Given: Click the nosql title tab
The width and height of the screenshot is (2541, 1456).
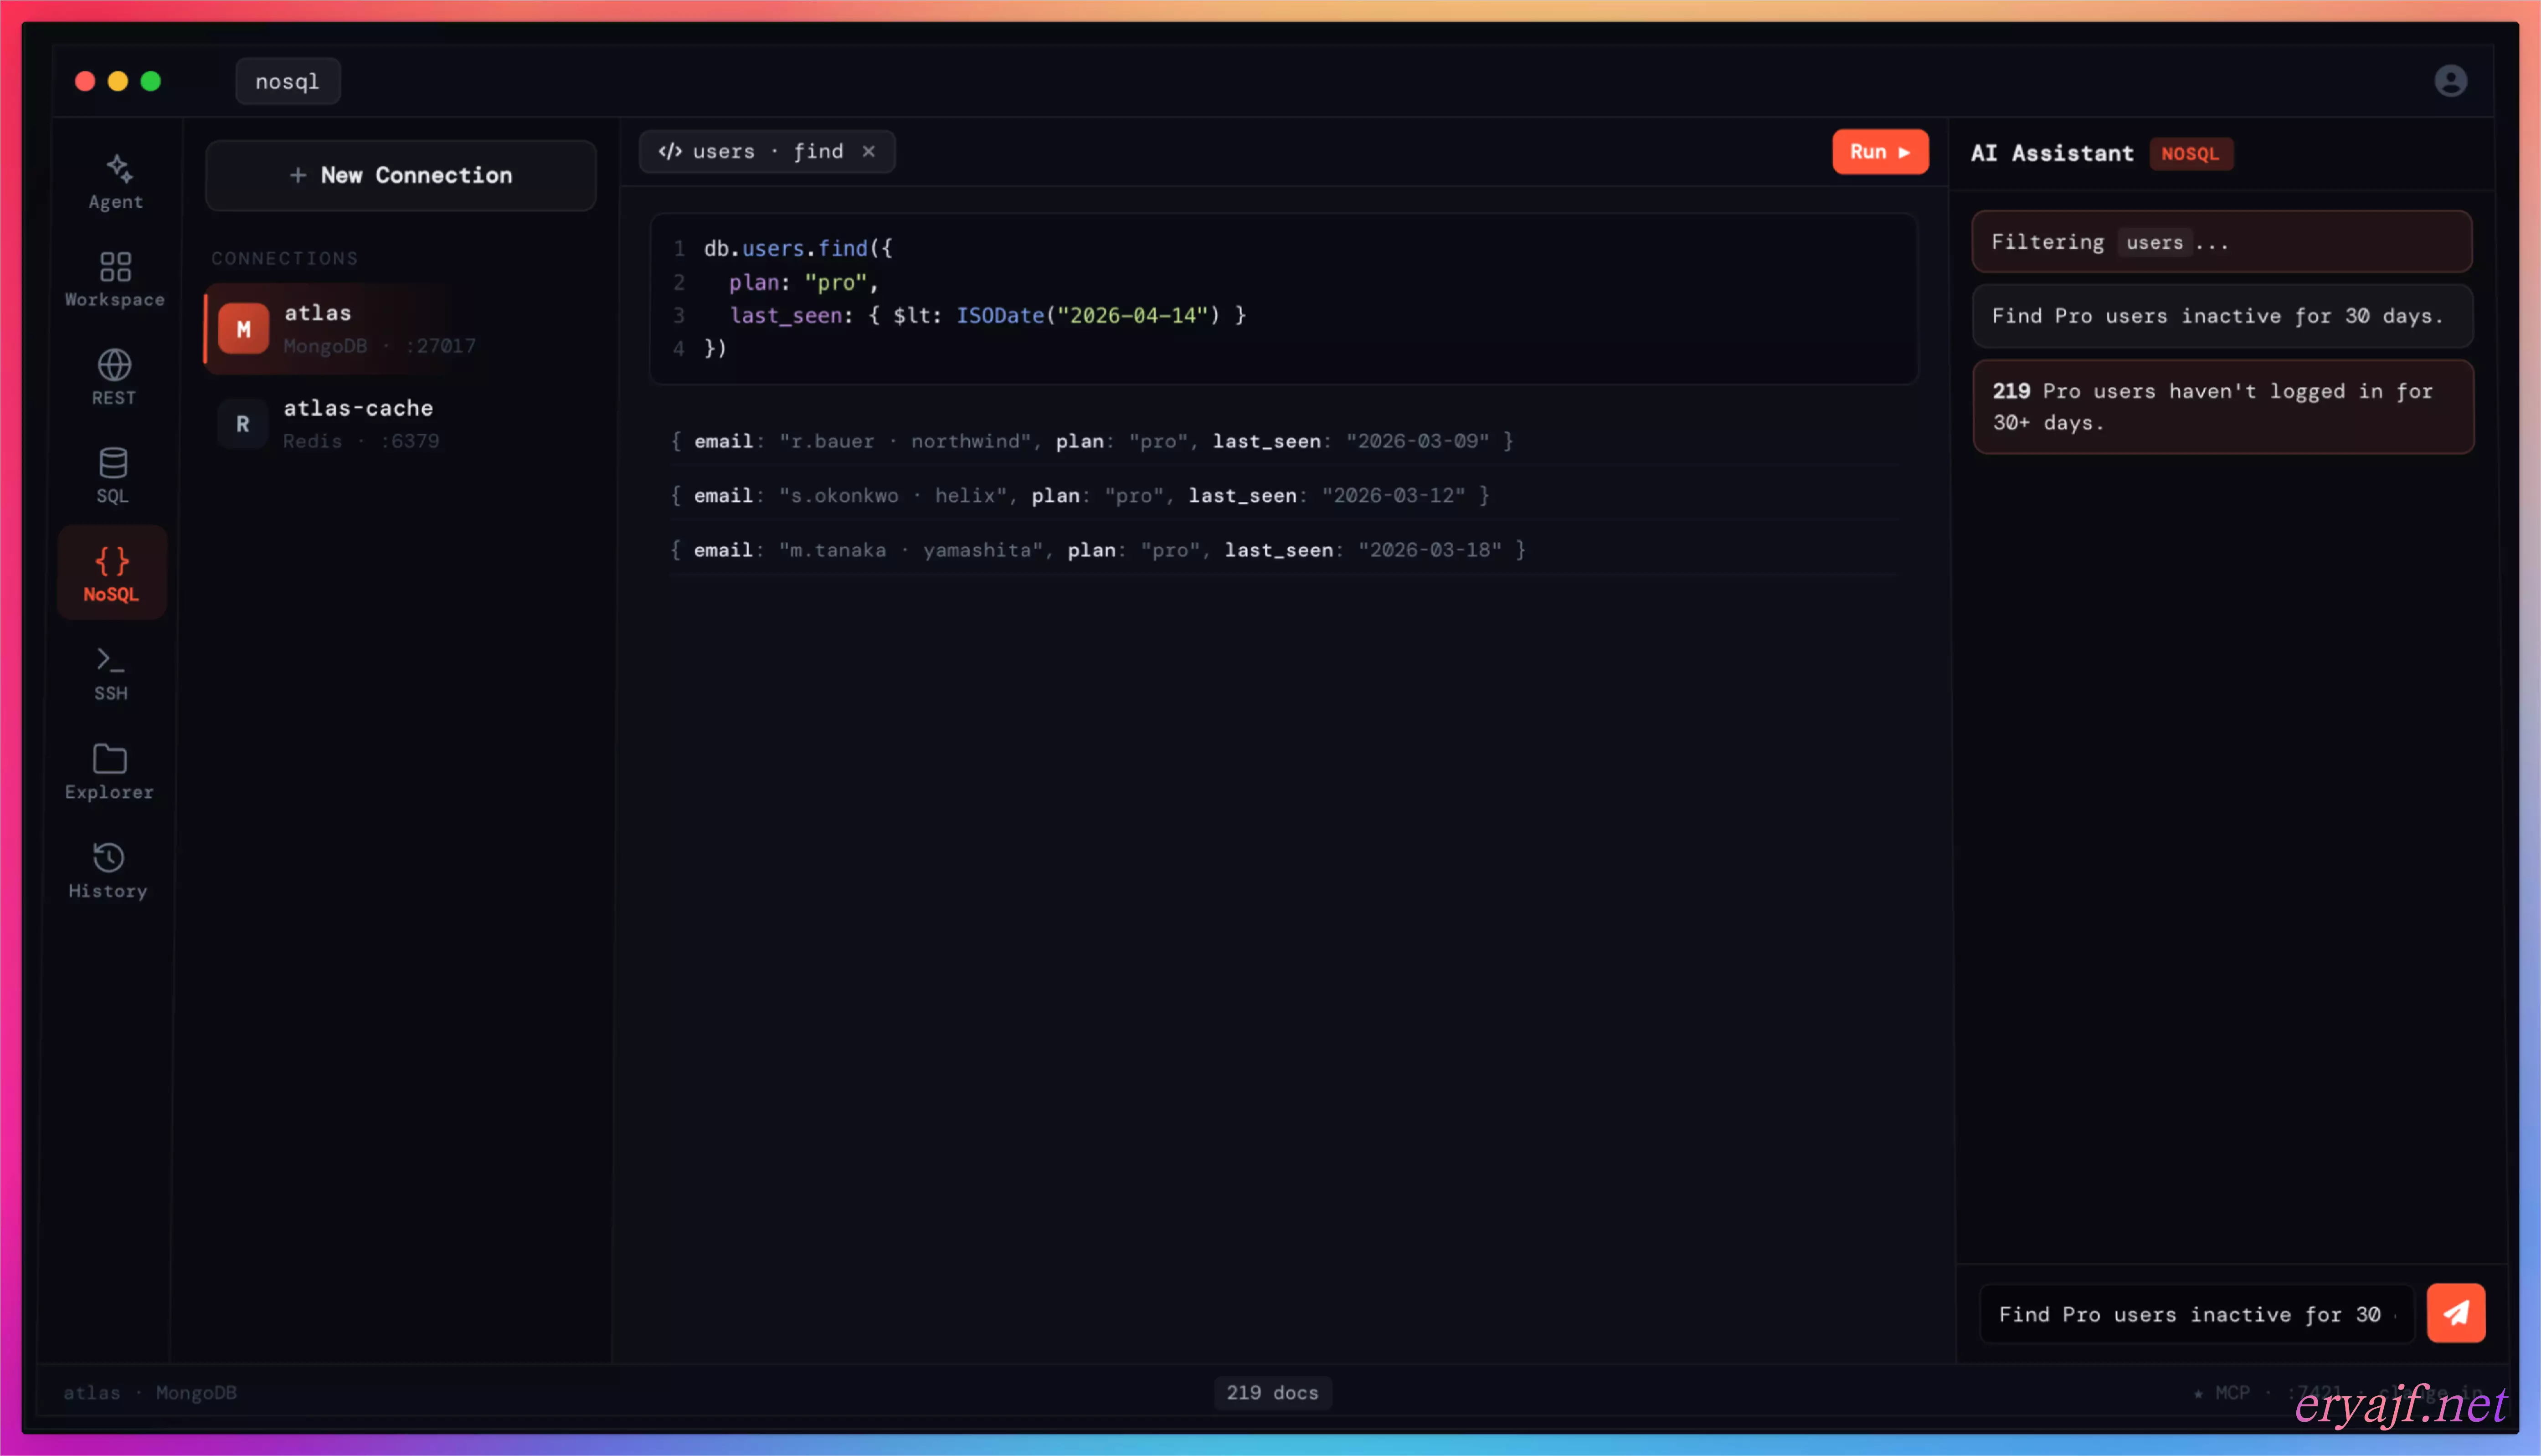Looking at the screenshot, I should pos(288,81).
